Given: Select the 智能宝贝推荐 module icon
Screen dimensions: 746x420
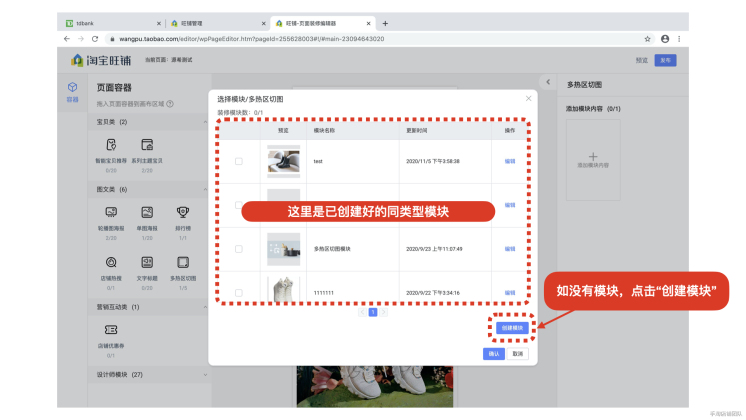Looking at the screenshot, I should click(x=111, y=145).
